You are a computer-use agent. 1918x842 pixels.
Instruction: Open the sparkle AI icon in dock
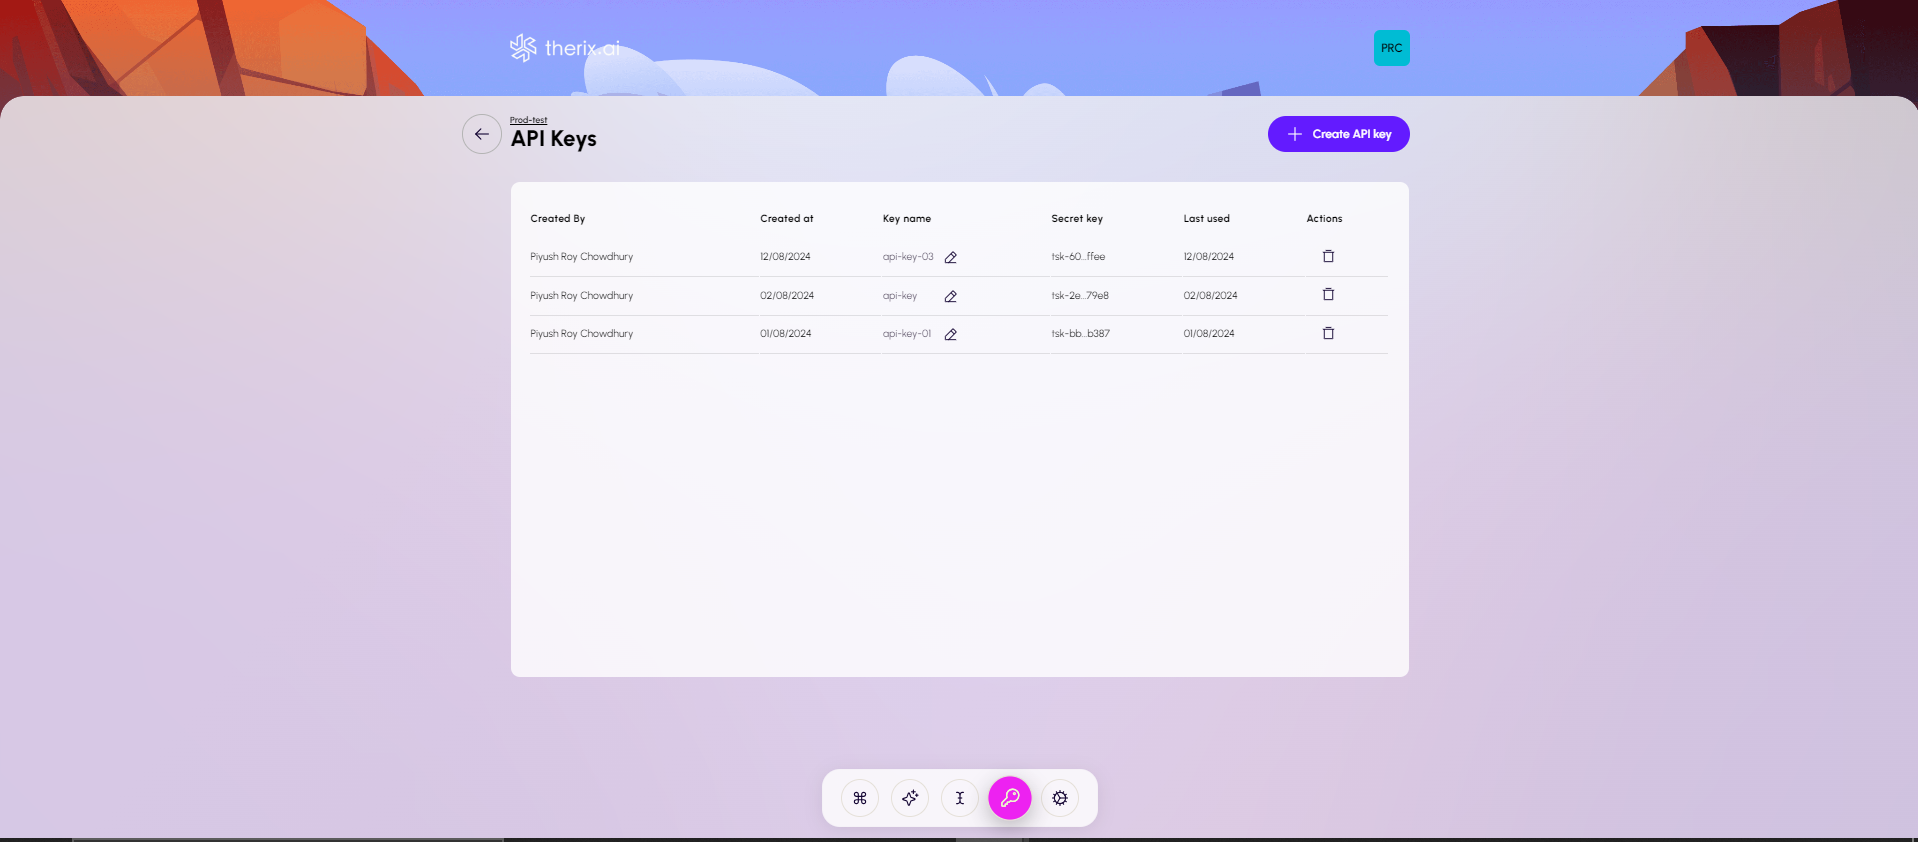coord(910,798)
